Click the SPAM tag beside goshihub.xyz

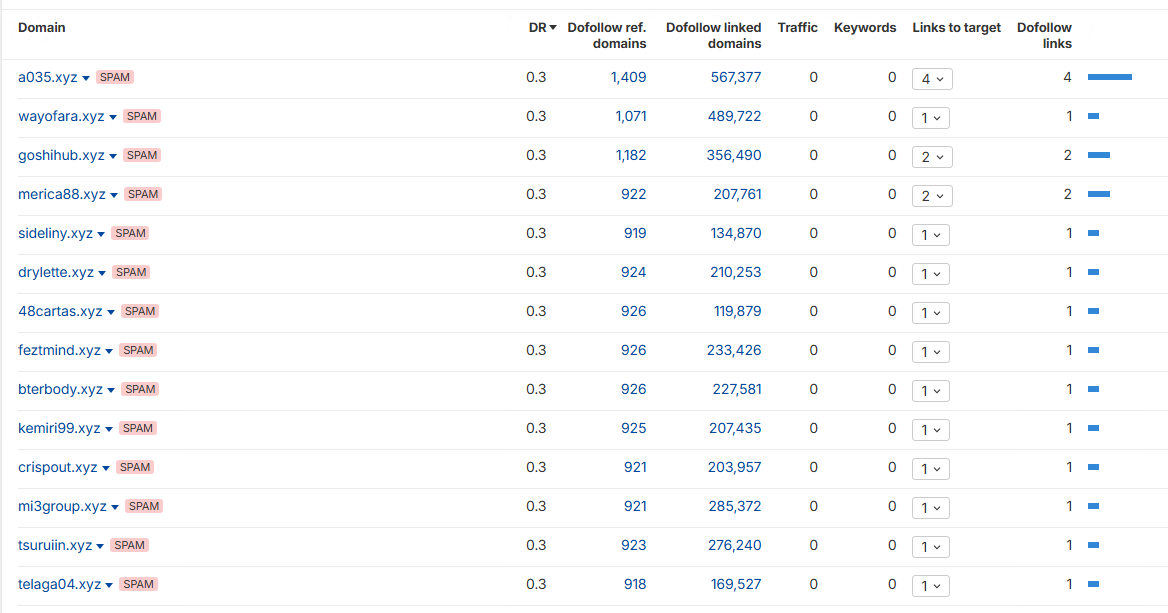(142, 155)
